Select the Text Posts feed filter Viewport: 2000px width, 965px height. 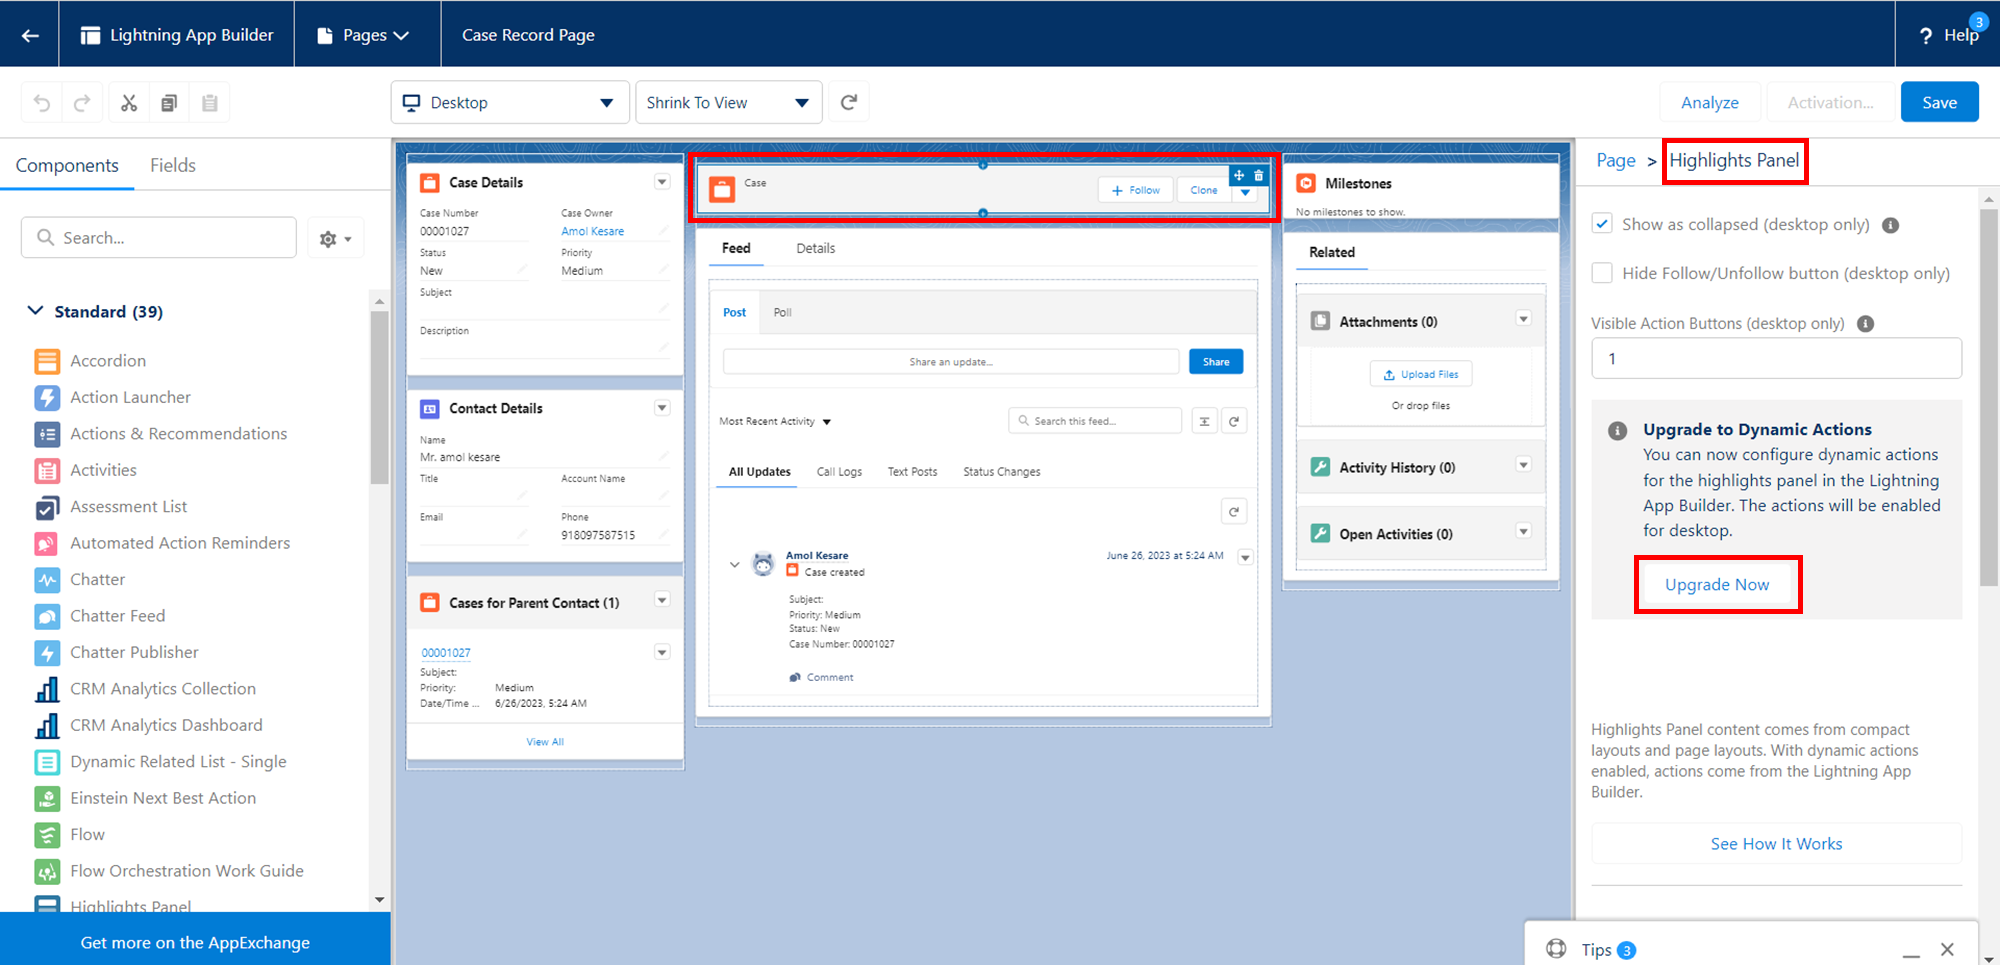click(x=912, y=472)
